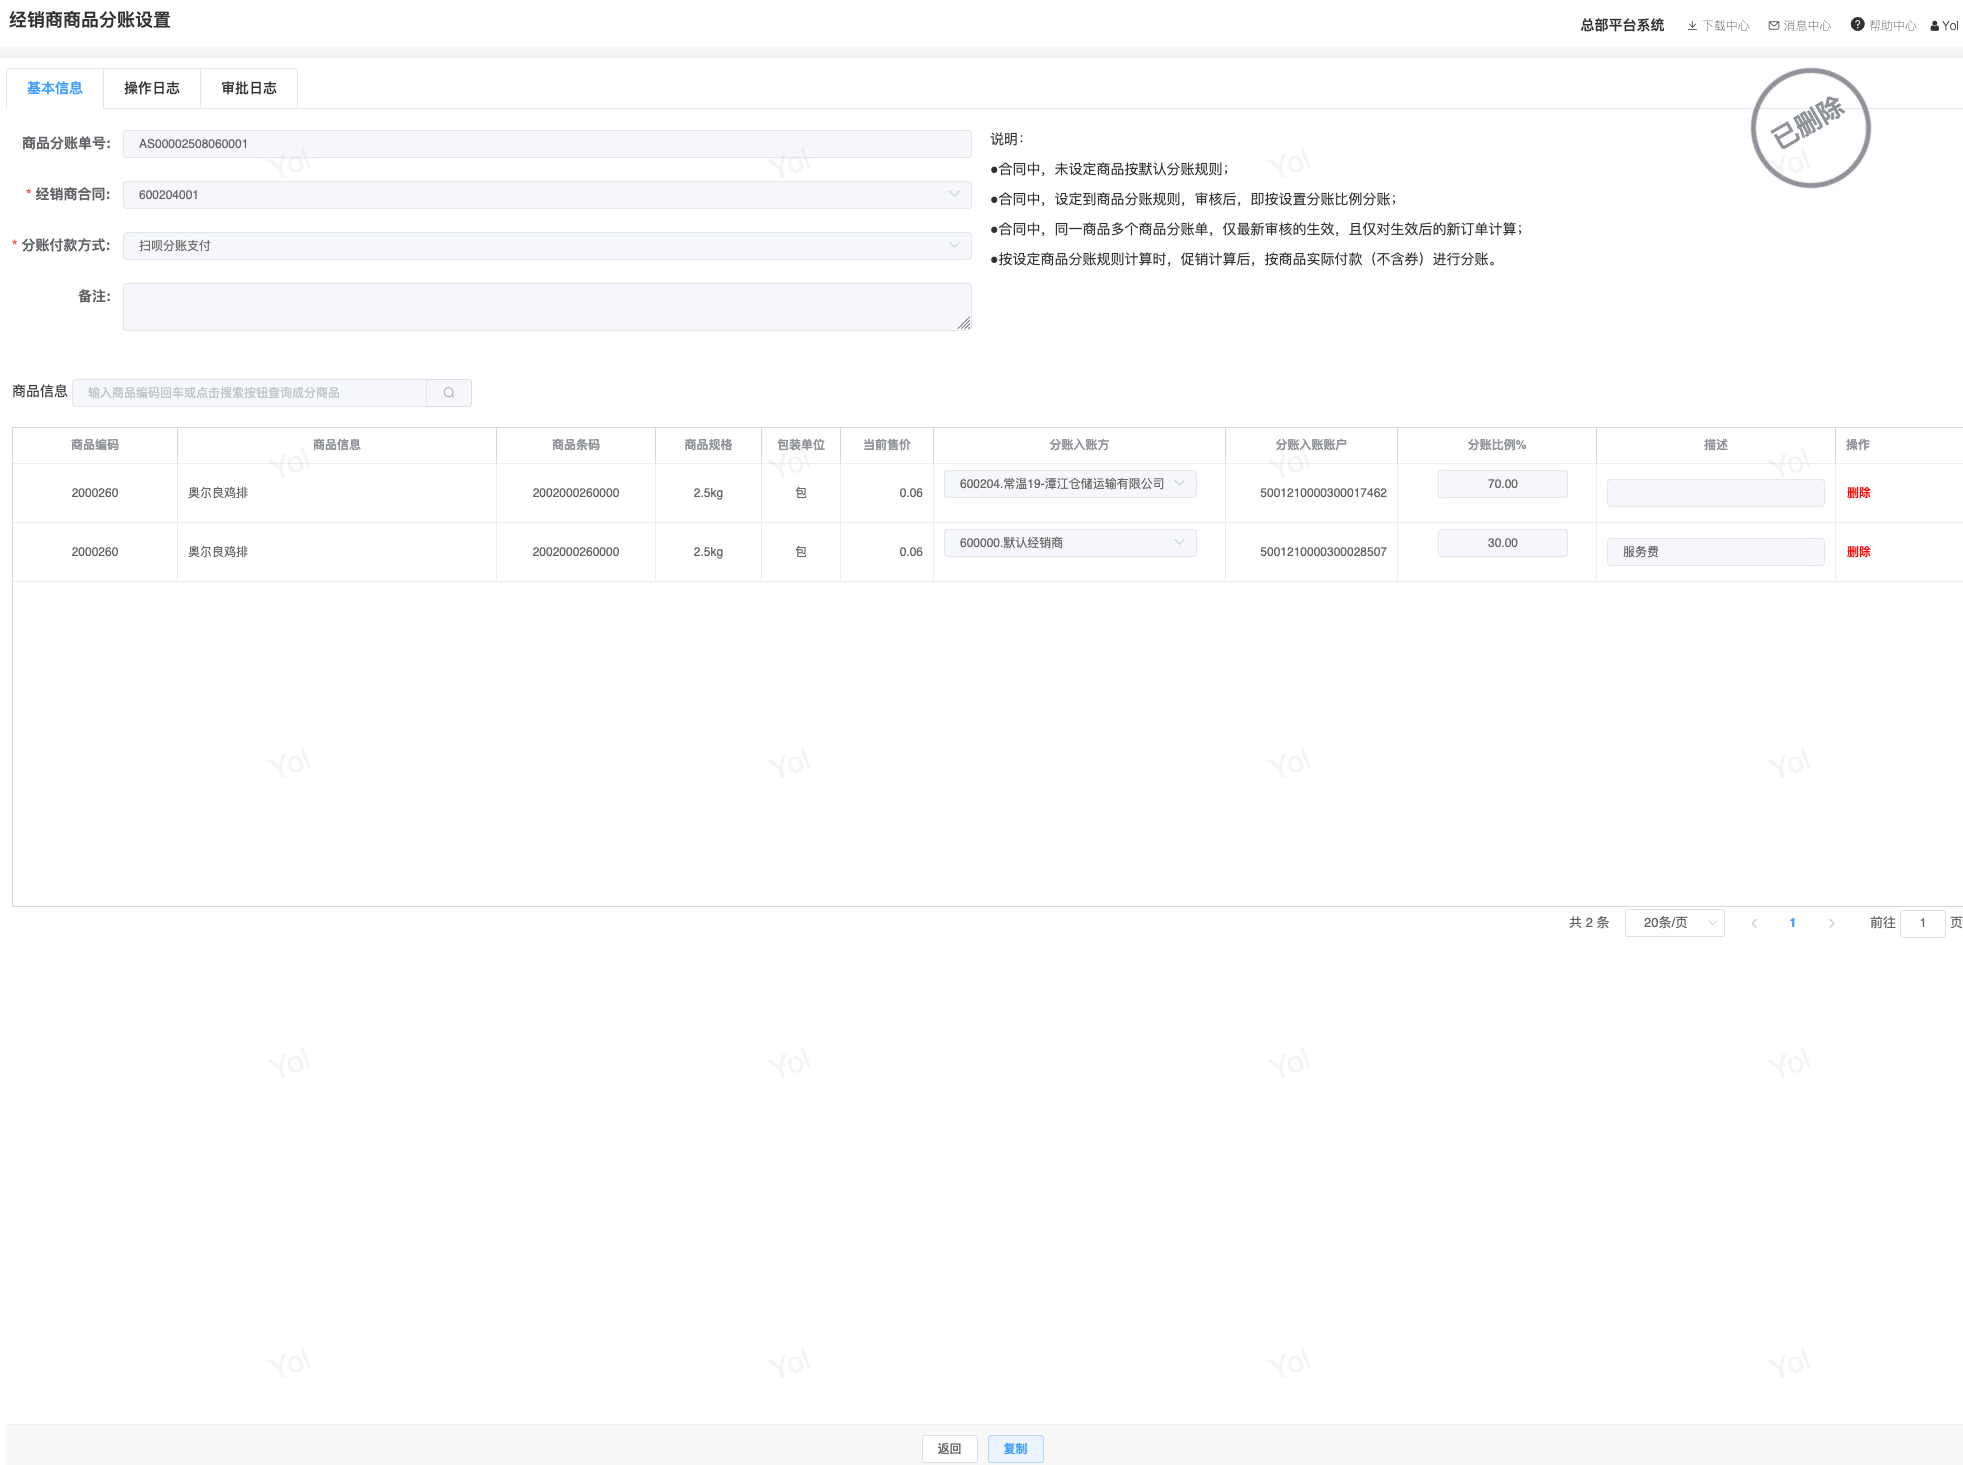
Task: Switch to the 操作日志 tab
Action: tap(152, 89)
